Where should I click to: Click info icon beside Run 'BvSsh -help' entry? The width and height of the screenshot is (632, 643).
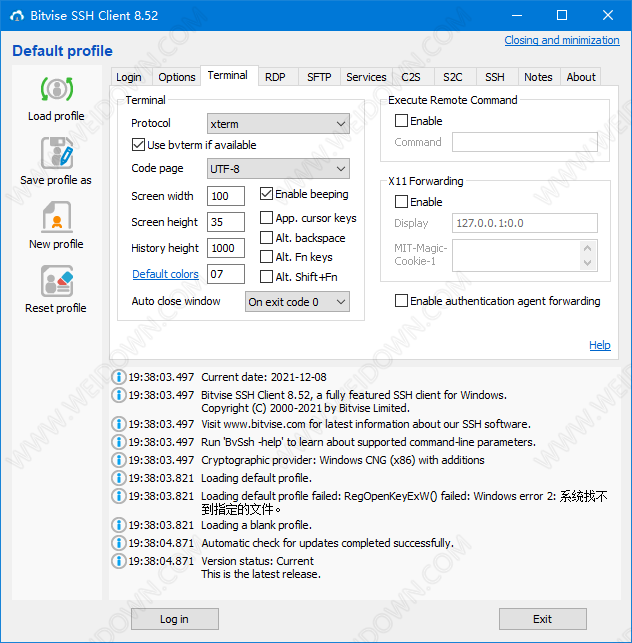(119, 442)
